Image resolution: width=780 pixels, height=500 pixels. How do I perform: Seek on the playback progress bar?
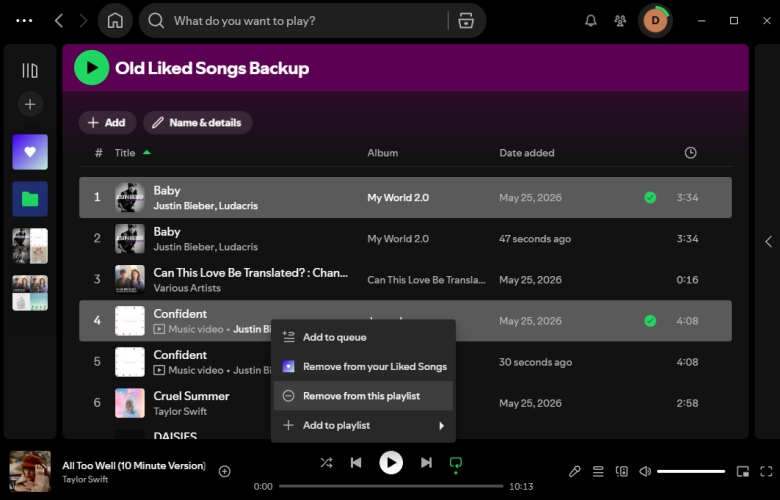click(391, 486)
